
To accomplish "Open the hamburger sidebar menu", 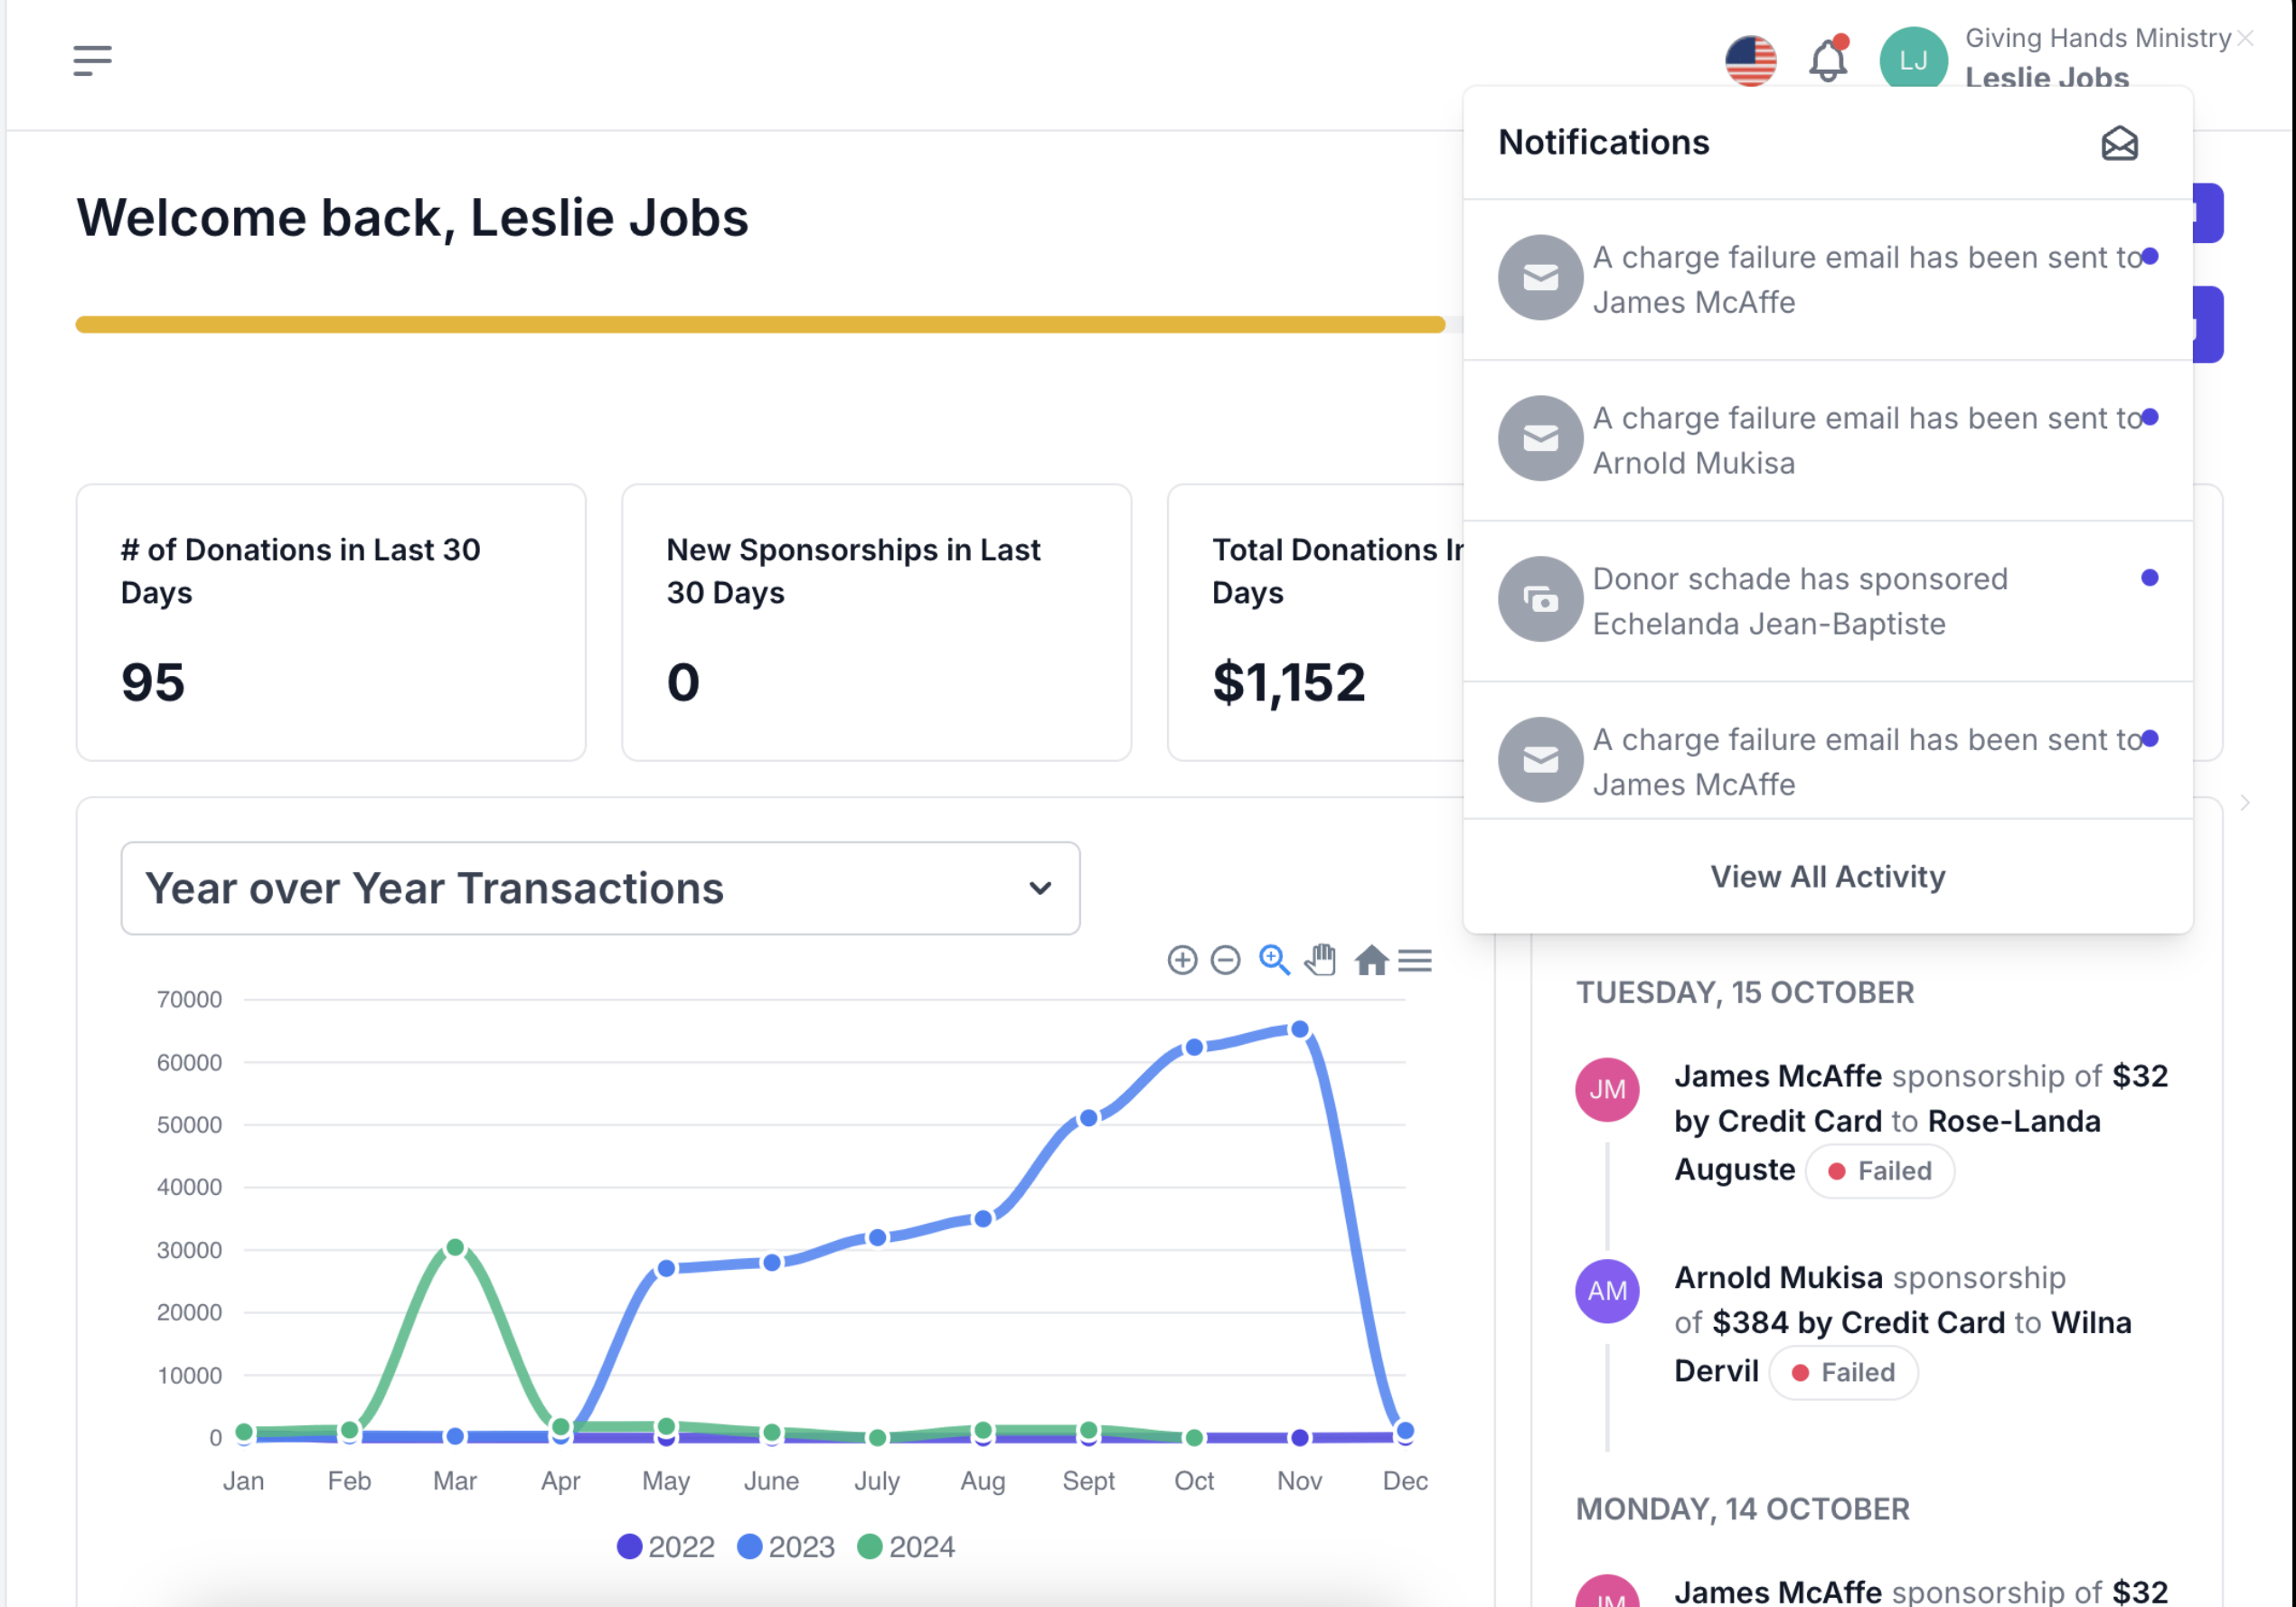I will pos(92,61).
